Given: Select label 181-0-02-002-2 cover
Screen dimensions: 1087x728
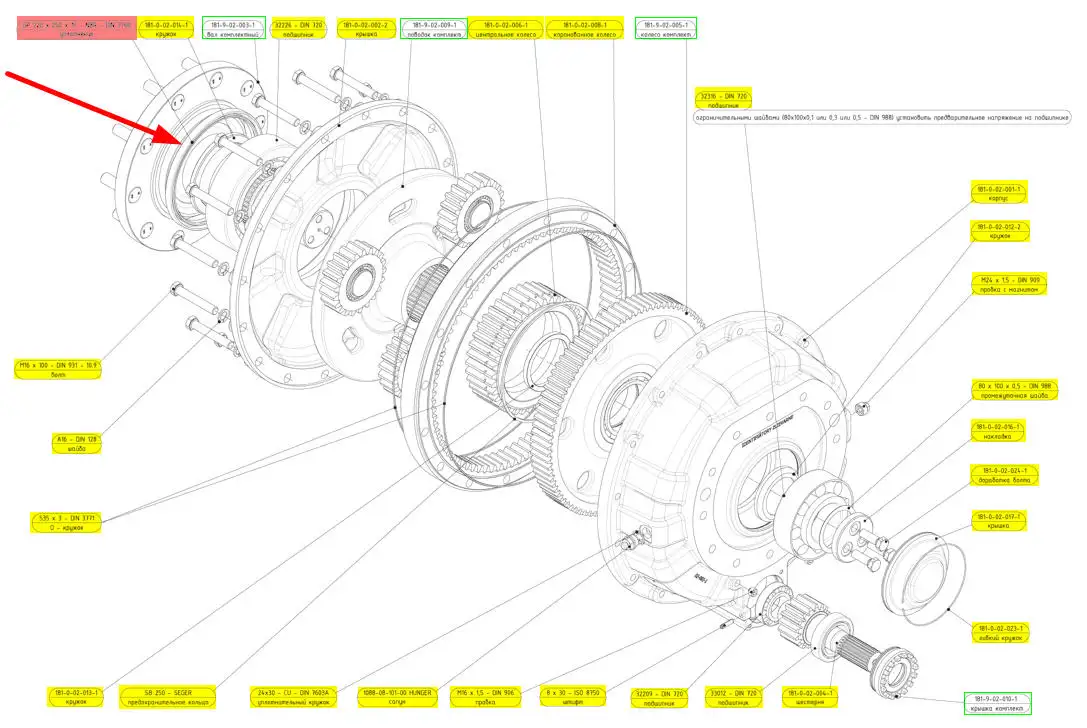Looking at the screenshot, I should 365,28.
